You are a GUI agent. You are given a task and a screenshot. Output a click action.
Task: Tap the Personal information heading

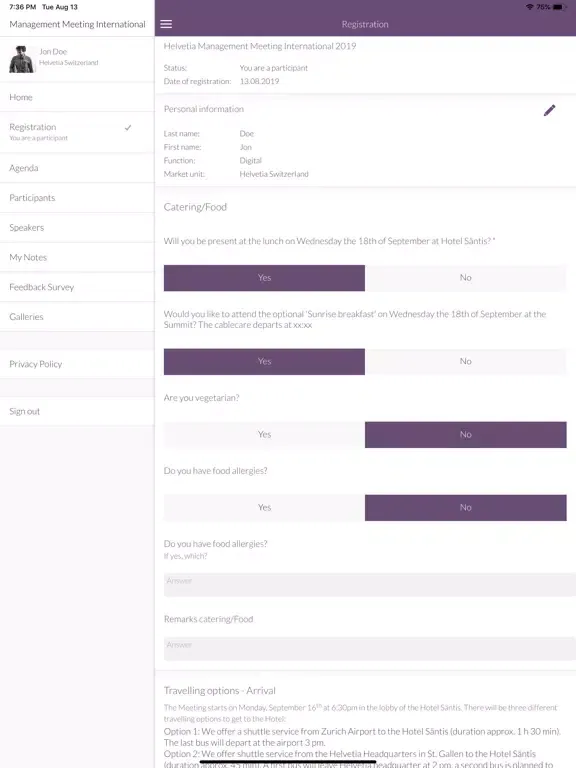click(203, 109)
